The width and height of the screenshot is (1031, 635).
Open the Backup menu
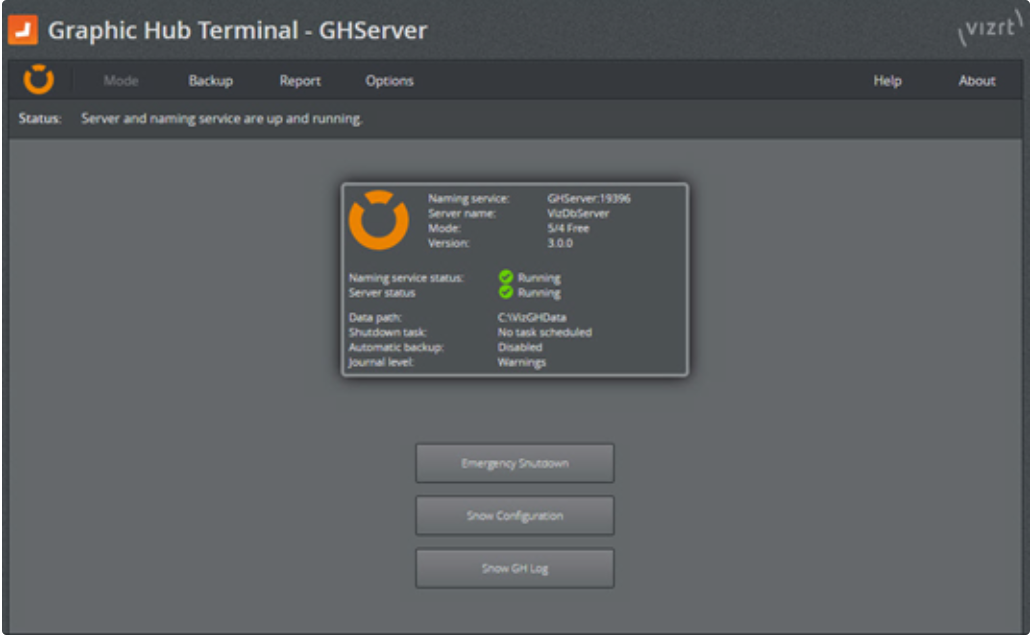pos(211,81)
